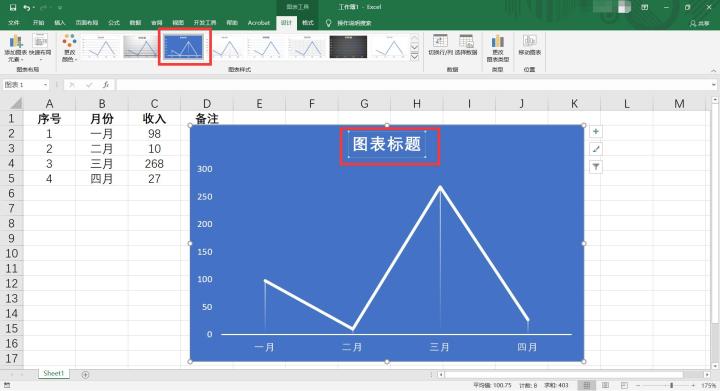This screenshot has width=720, height=391.
Task: Switch to Normal view in status bar
Action: coord(586,385)
